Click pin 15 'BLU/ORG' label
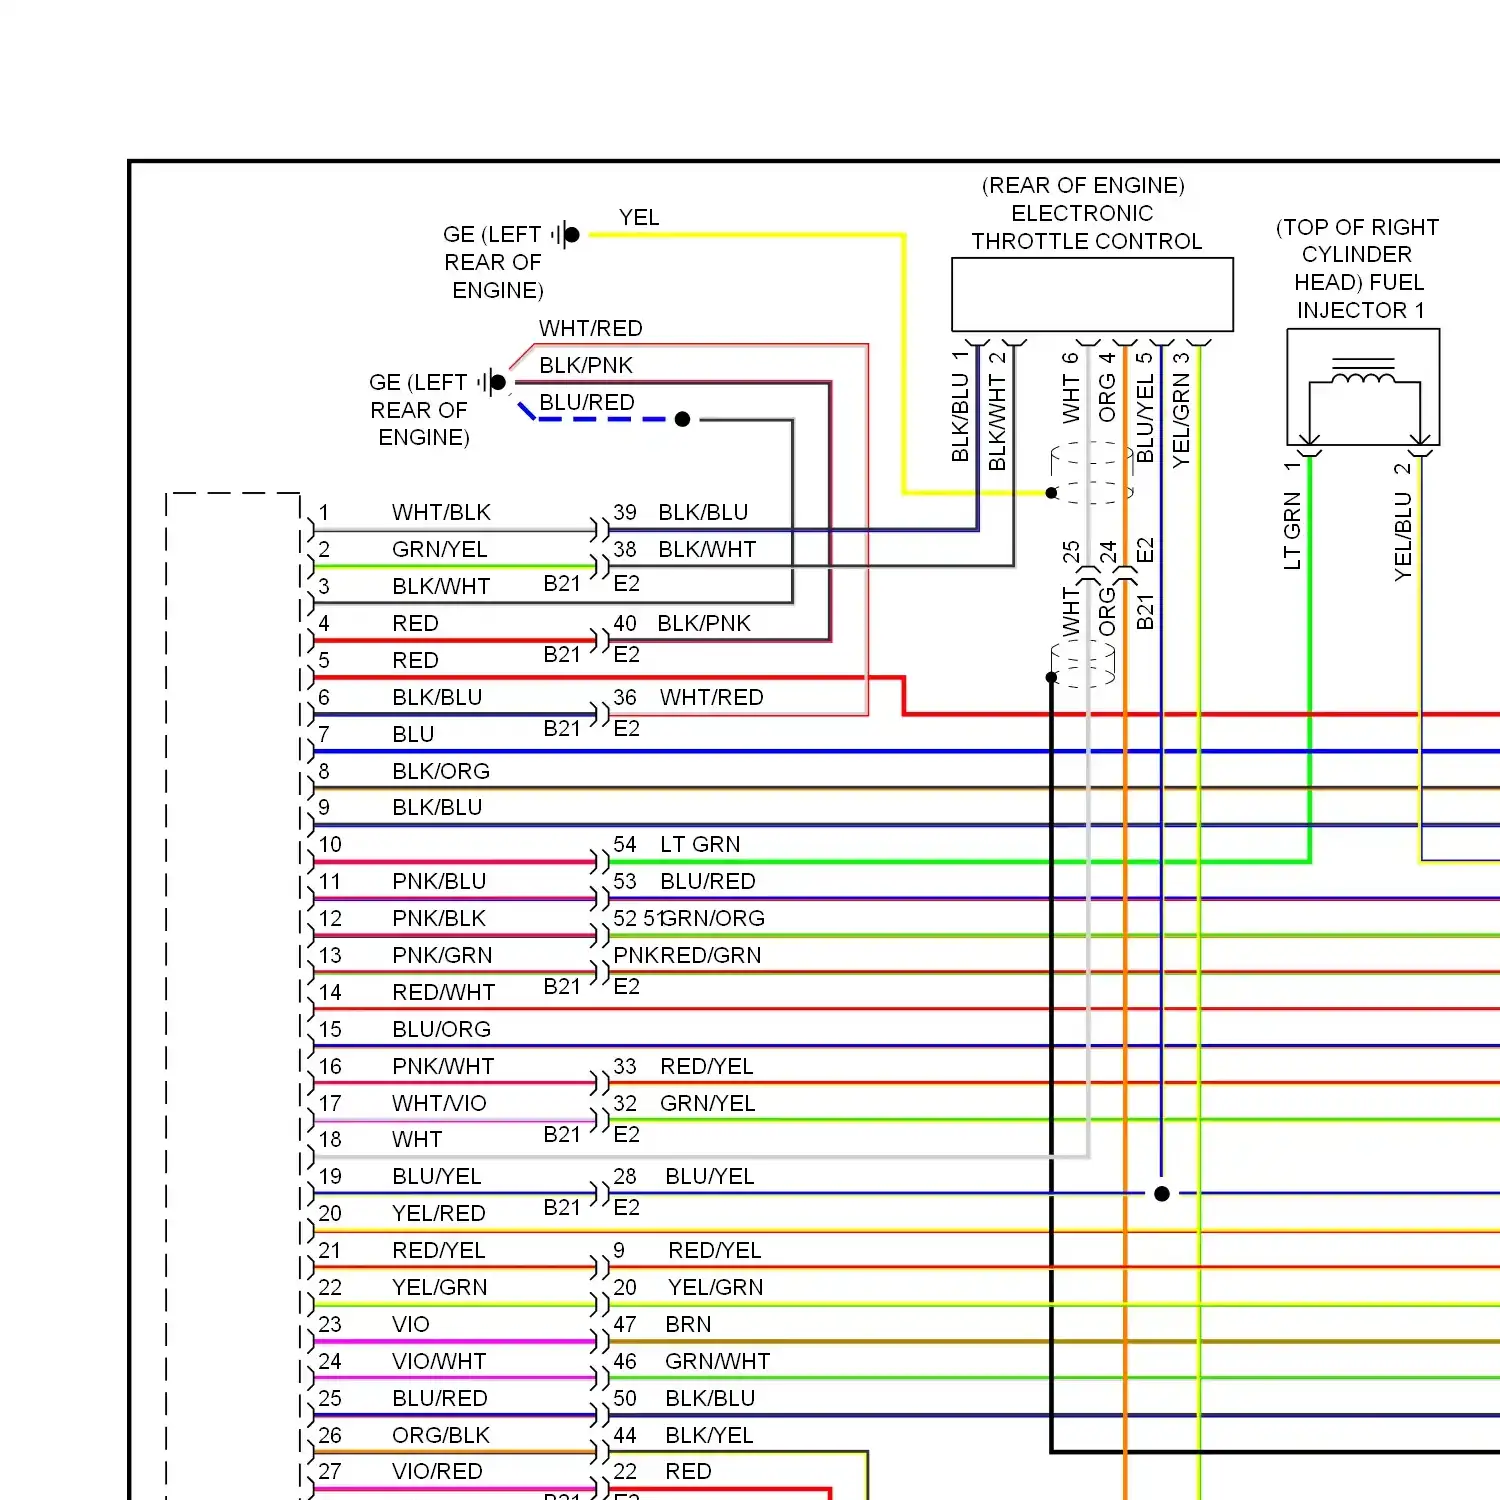1500x1500 pixels. (x=441, y=1029)
